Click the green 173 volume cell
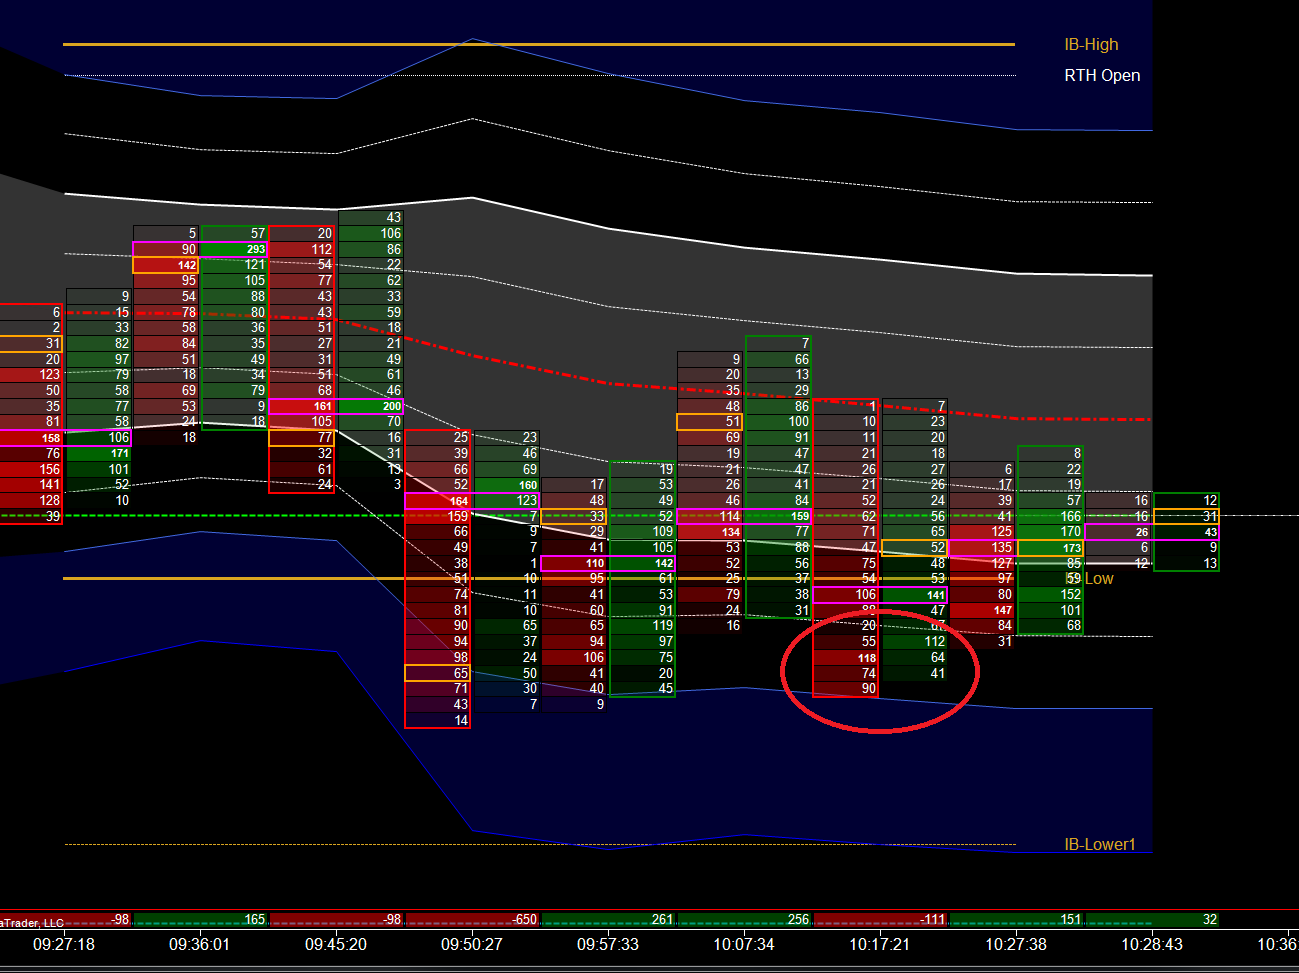This screenshot has height=973, width=1299. click(1050, 548)
